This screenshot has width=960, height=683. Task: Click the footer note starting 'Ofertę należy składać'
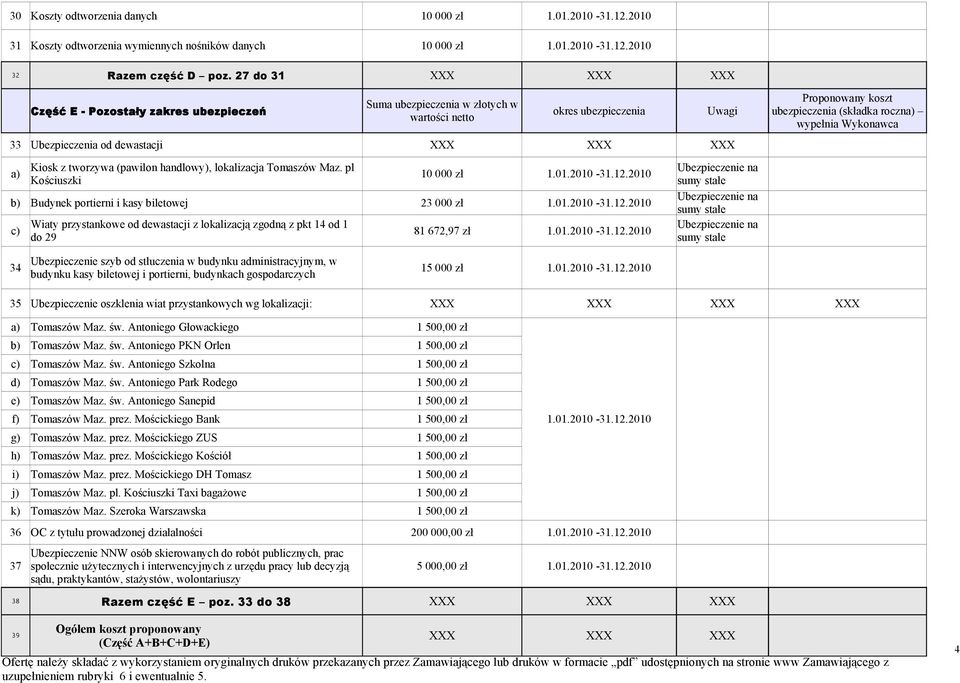[x=446, y=669]
